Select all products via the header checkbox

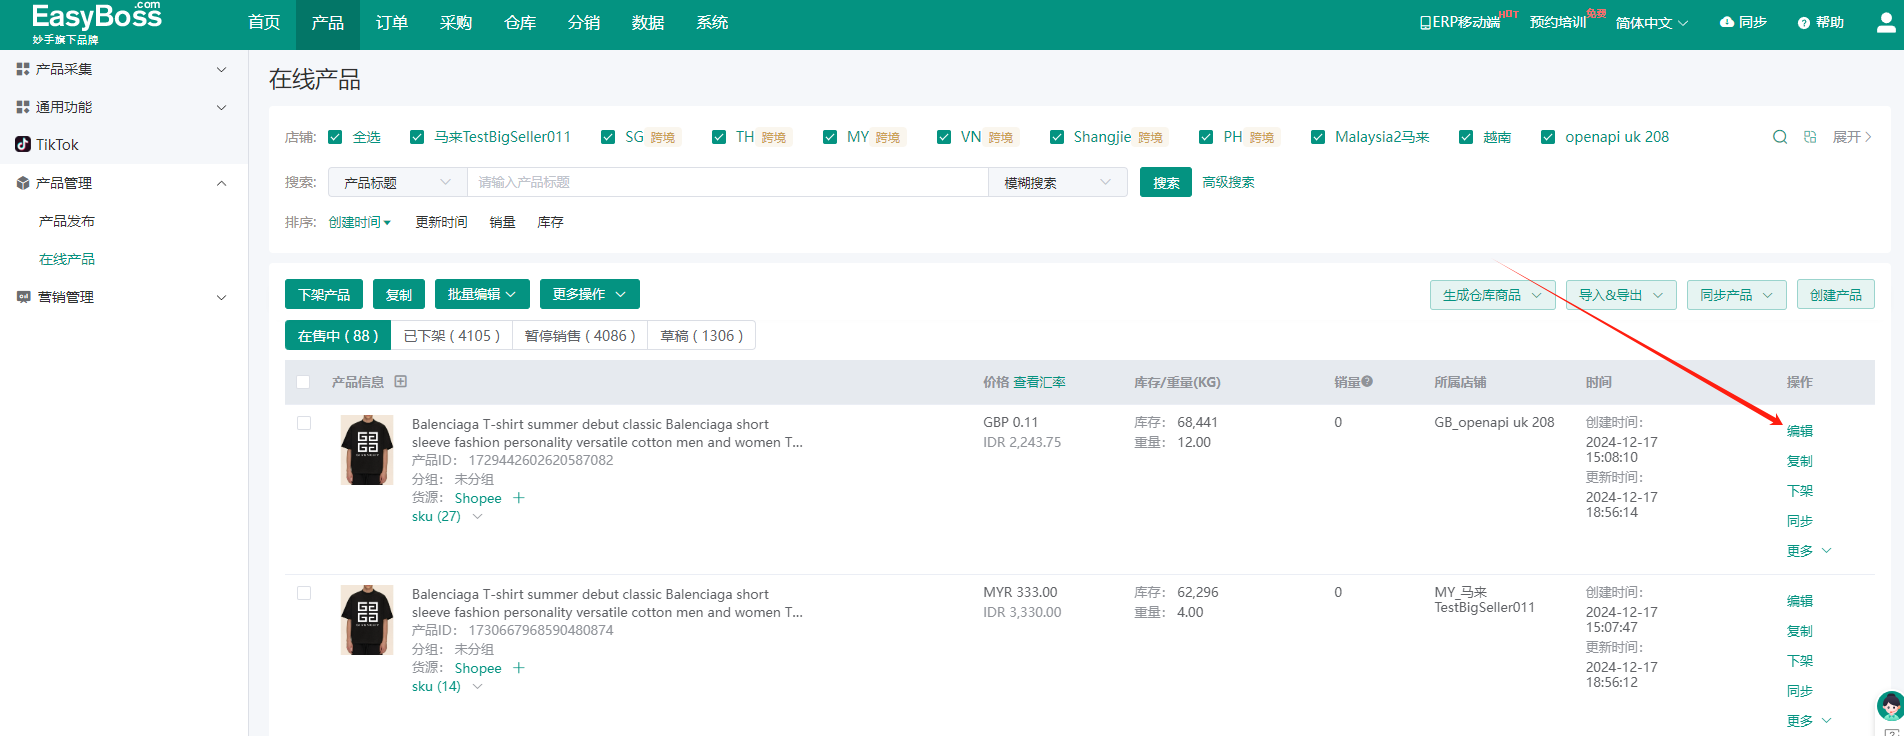pyautogui.click(x=303, y=382)
